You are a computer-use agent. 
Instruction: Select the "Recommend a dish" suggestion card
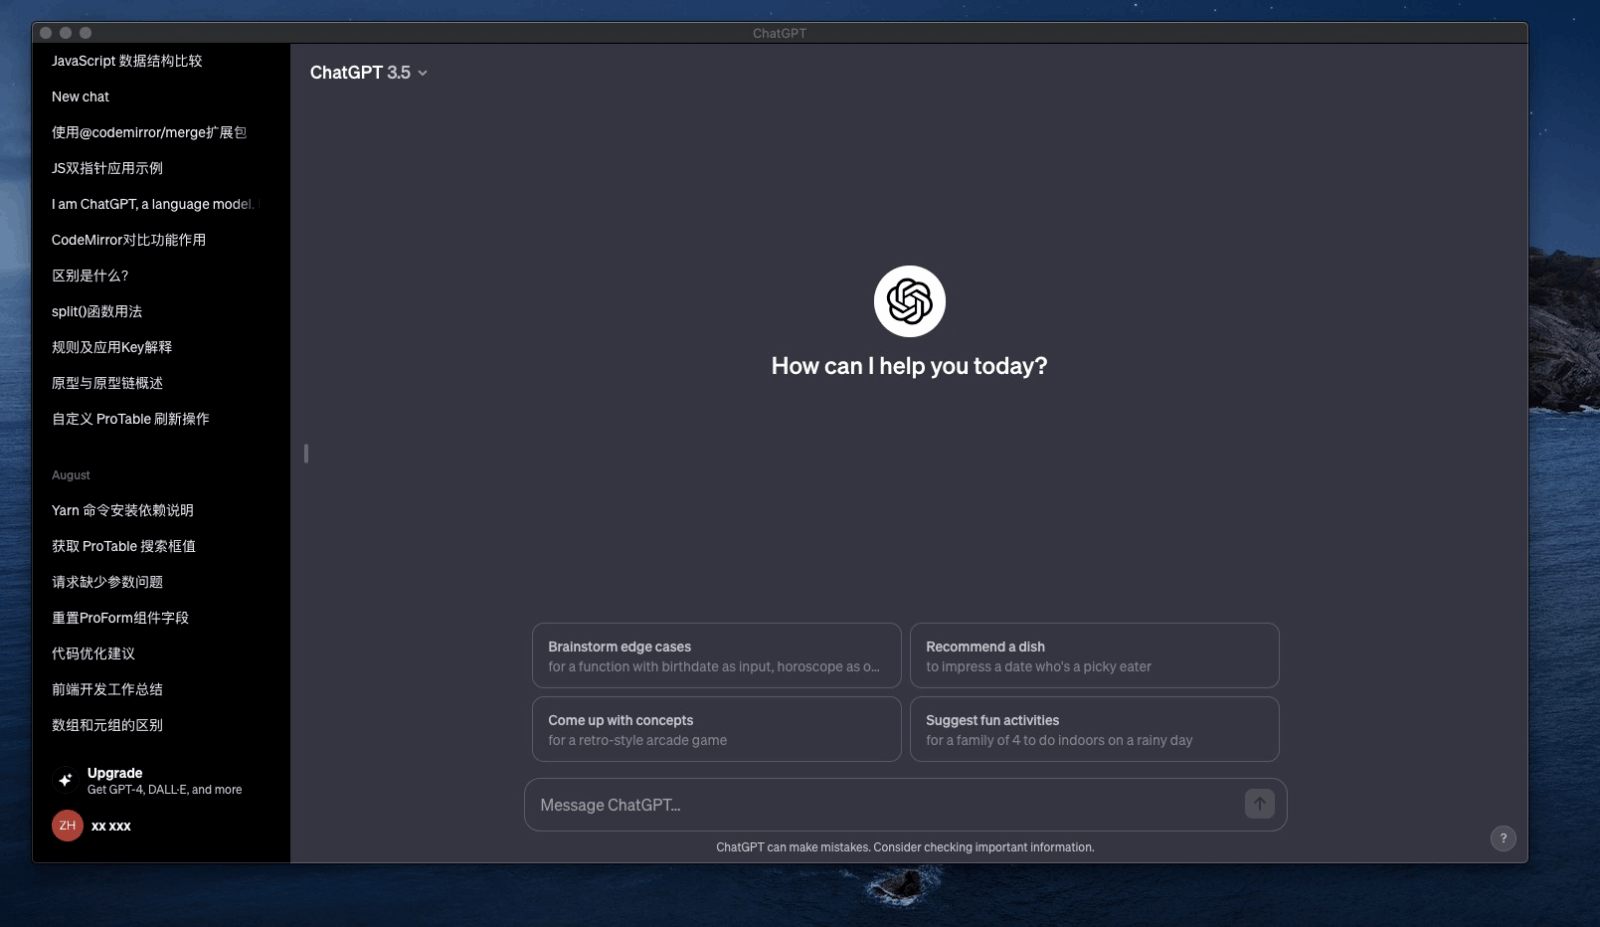(1095, 655)
